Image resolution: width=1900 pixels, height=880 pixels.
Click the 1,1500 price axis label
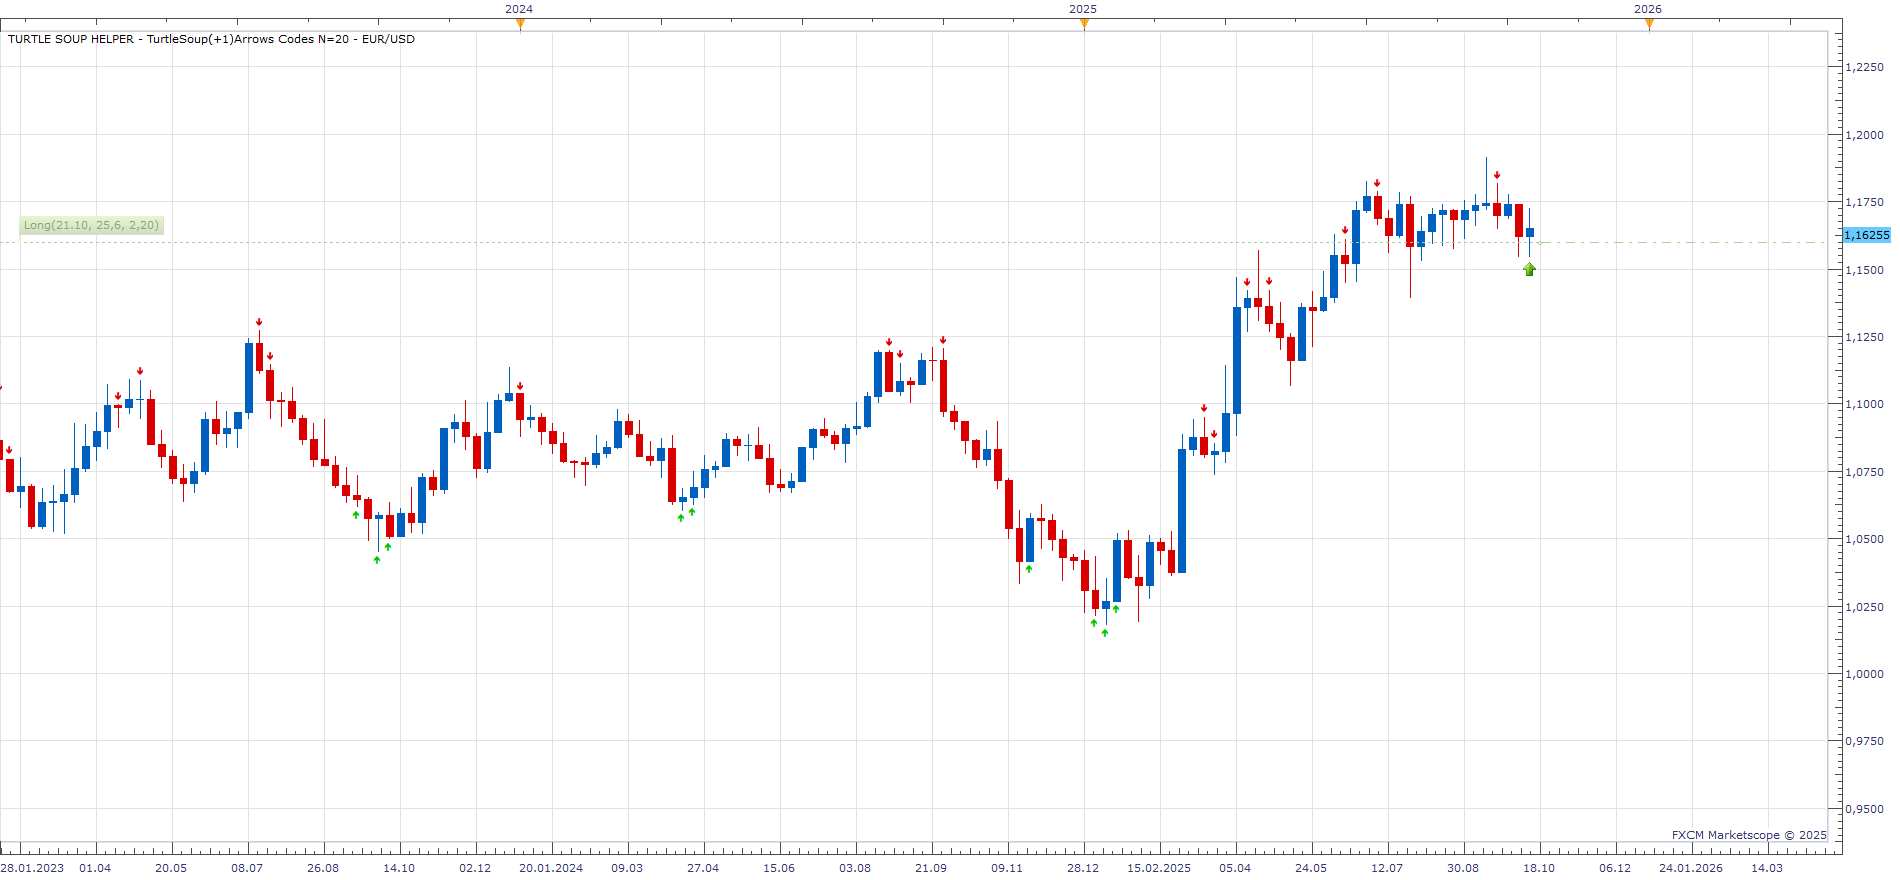click(x=1864, y=270)
